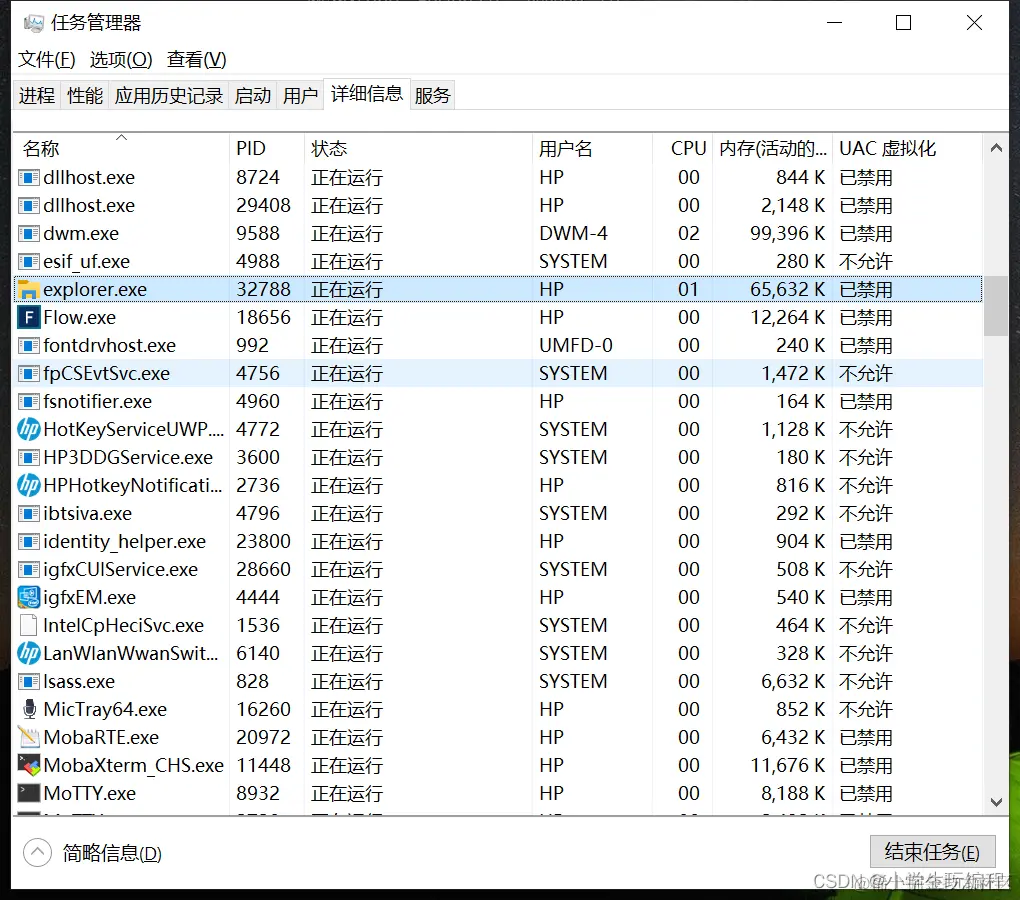Select user name DWM-4
Viewport: 1020px width, 900px height.
[573, 233]
